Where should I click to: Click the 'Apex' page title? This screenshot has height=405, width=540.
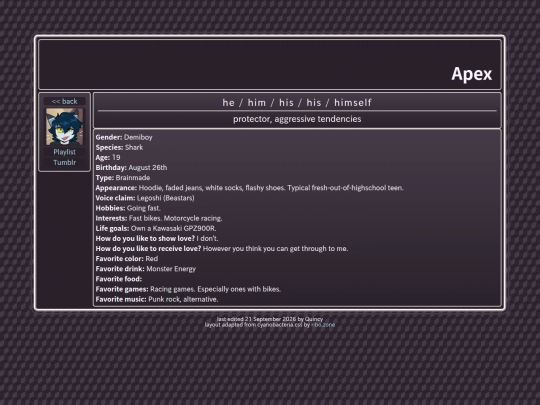click(471, 74)
